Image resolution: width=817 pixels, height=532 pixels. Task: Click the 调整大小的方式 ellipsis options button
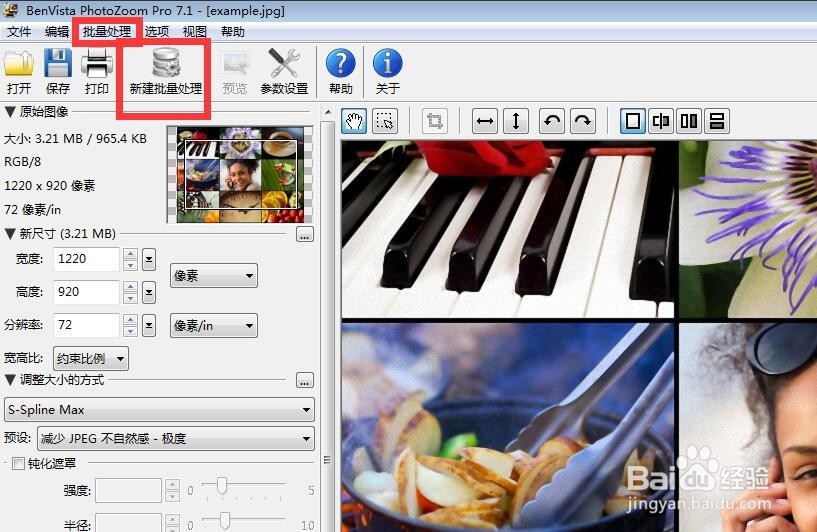point(305,380)
